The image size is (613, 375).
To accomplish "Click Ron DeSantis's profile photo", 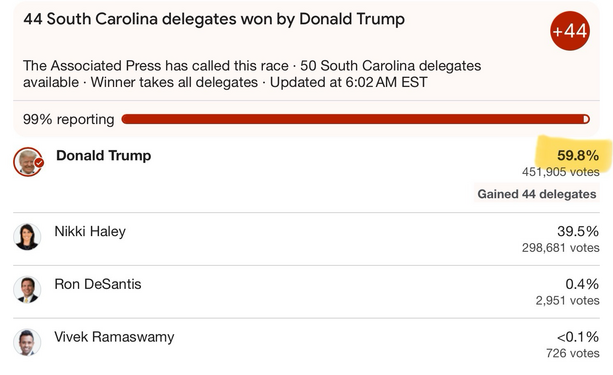I will [27, 289].
